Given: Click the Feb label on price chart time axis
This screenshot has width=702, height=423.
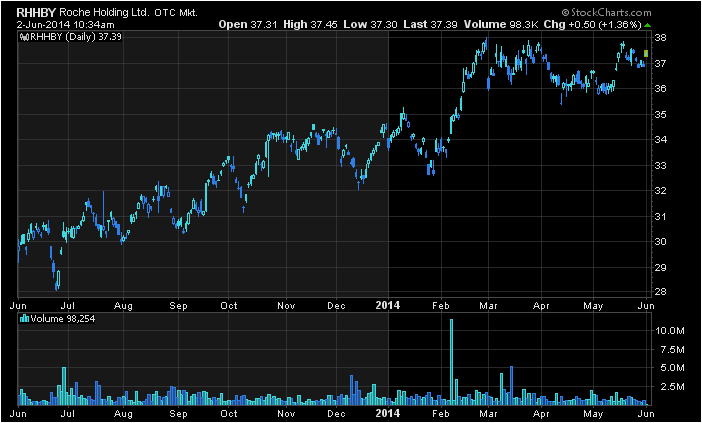Looking at the screenshot, I should click(441, 306).
